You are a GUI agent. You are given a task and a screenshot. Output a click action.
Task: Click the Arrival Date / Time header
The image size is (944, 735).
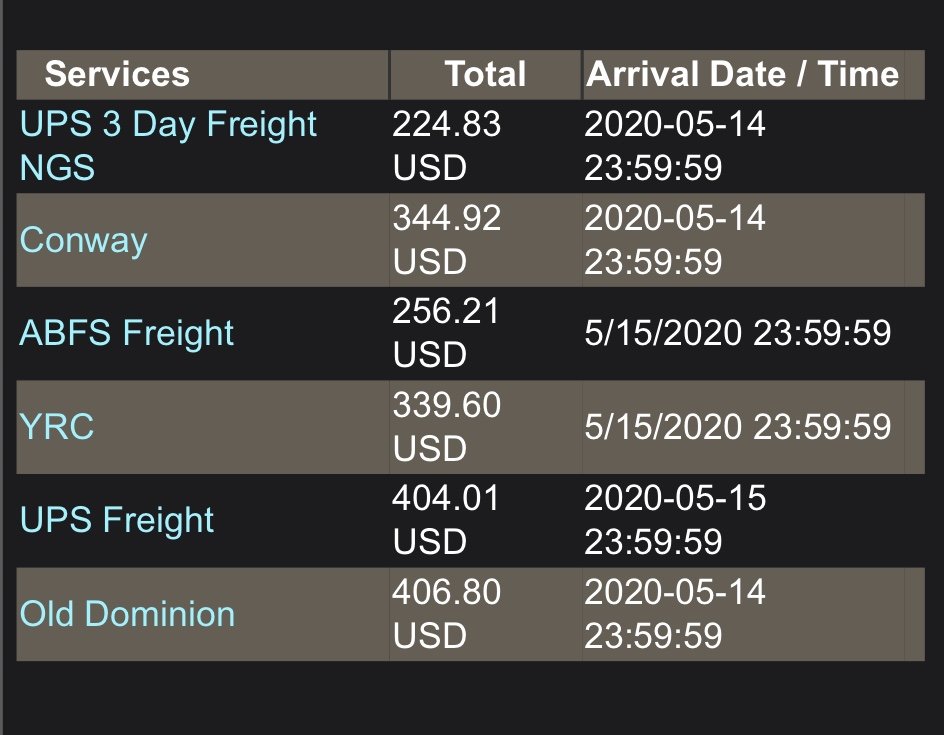pyautogui.click(x=742, y=74)
